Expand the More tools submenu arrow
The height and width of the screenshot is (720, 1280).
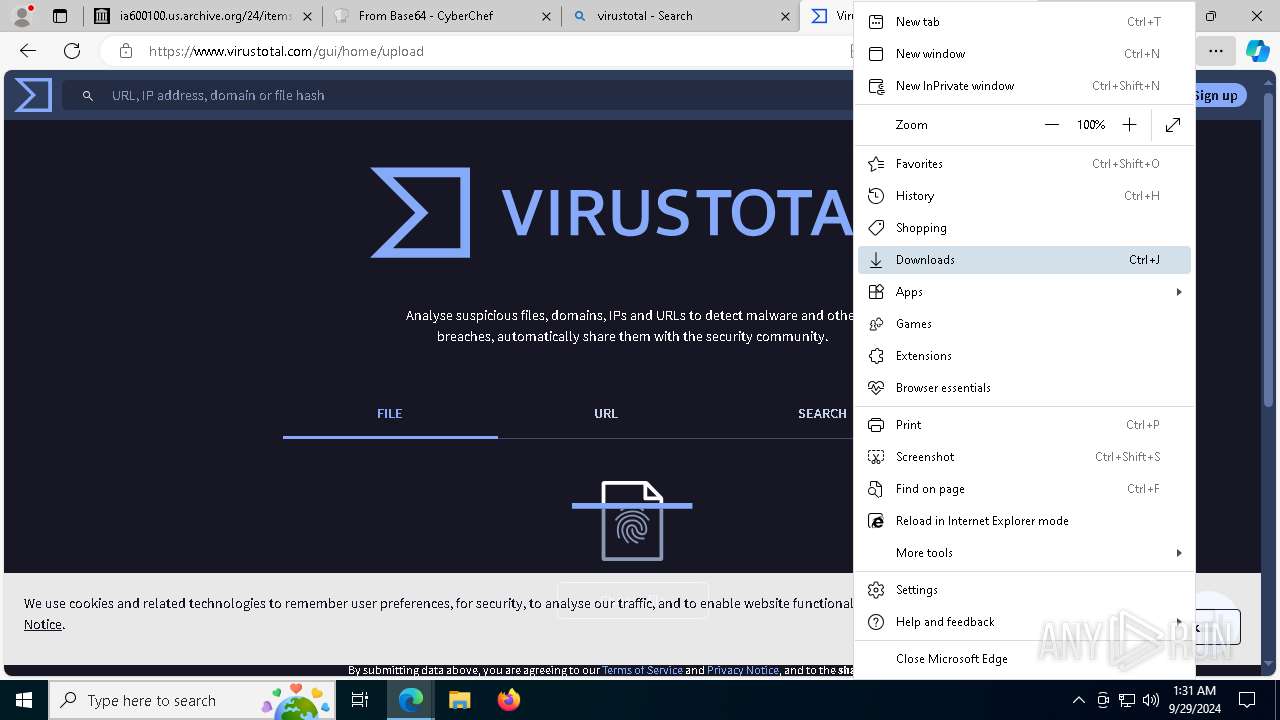click(1179, 553)
